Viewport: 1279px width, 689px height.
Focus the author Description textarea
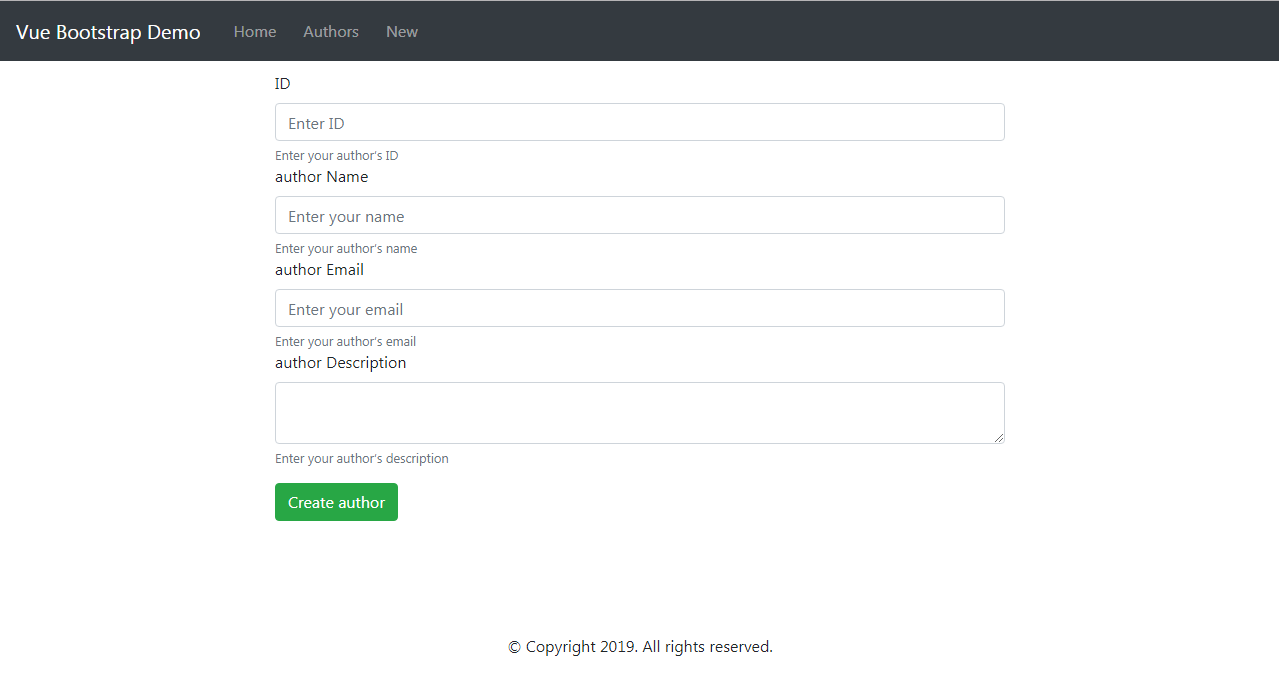(640, 413)
